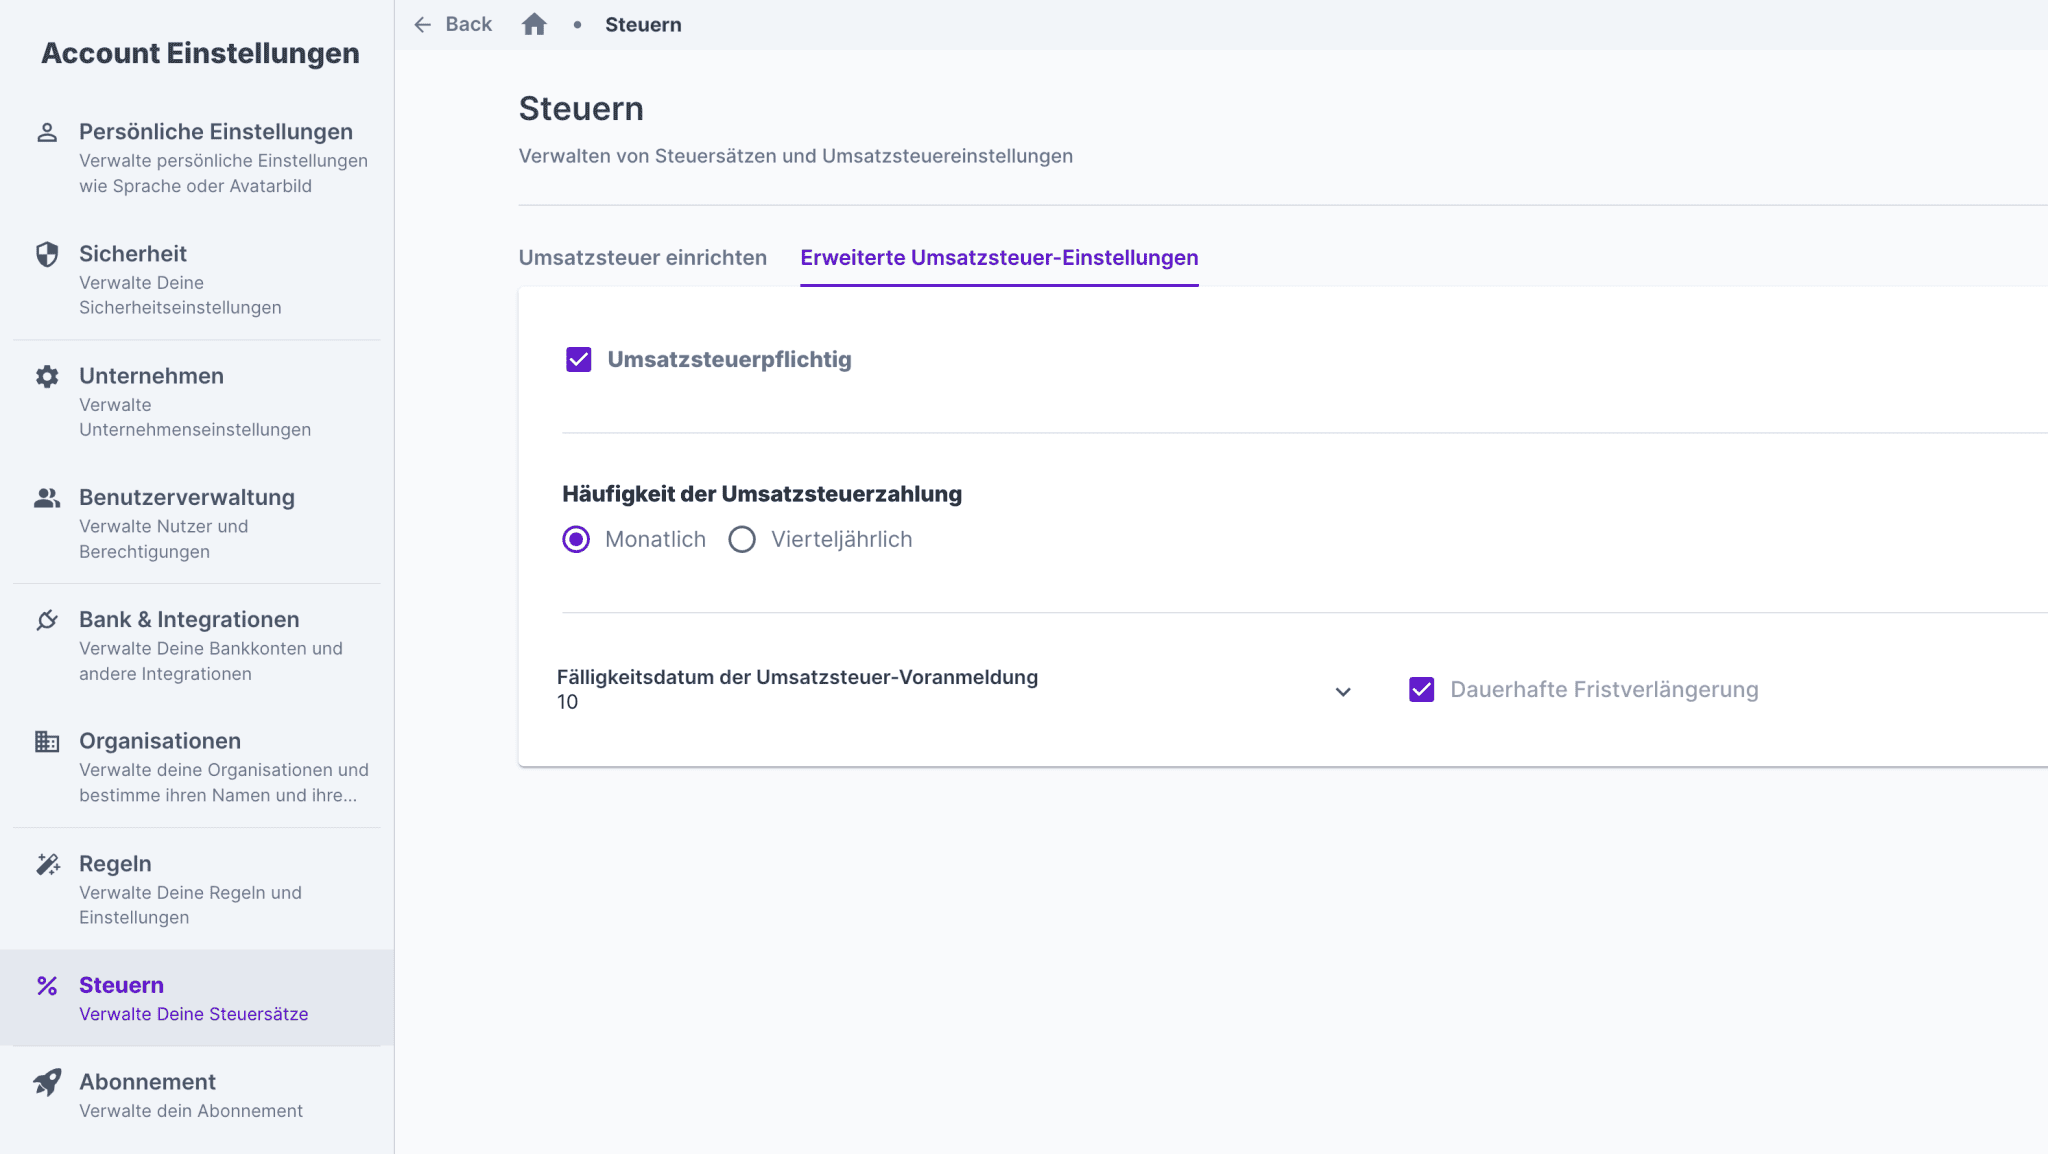Uncheck the Umsatzsteuerpflichtig checkbox

[x=579, y=360]
